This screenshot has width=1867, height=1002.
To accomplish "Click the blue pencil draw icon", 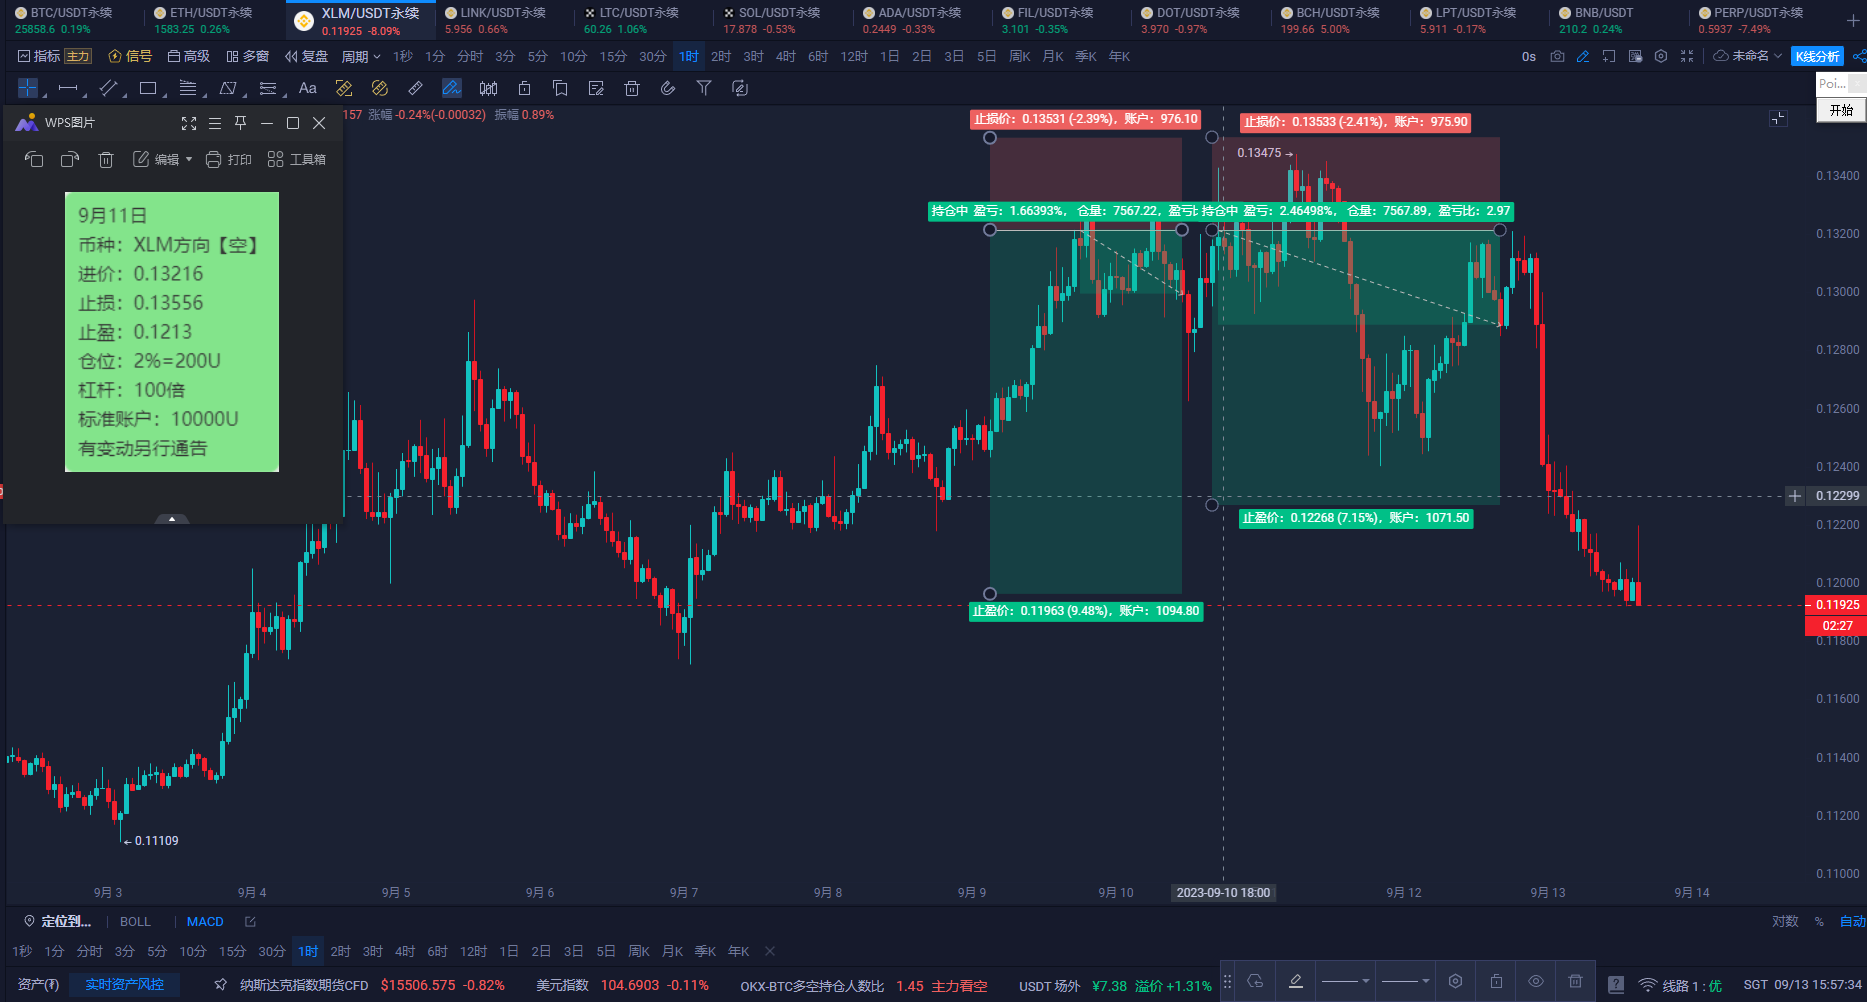I will pos(1583,56).
